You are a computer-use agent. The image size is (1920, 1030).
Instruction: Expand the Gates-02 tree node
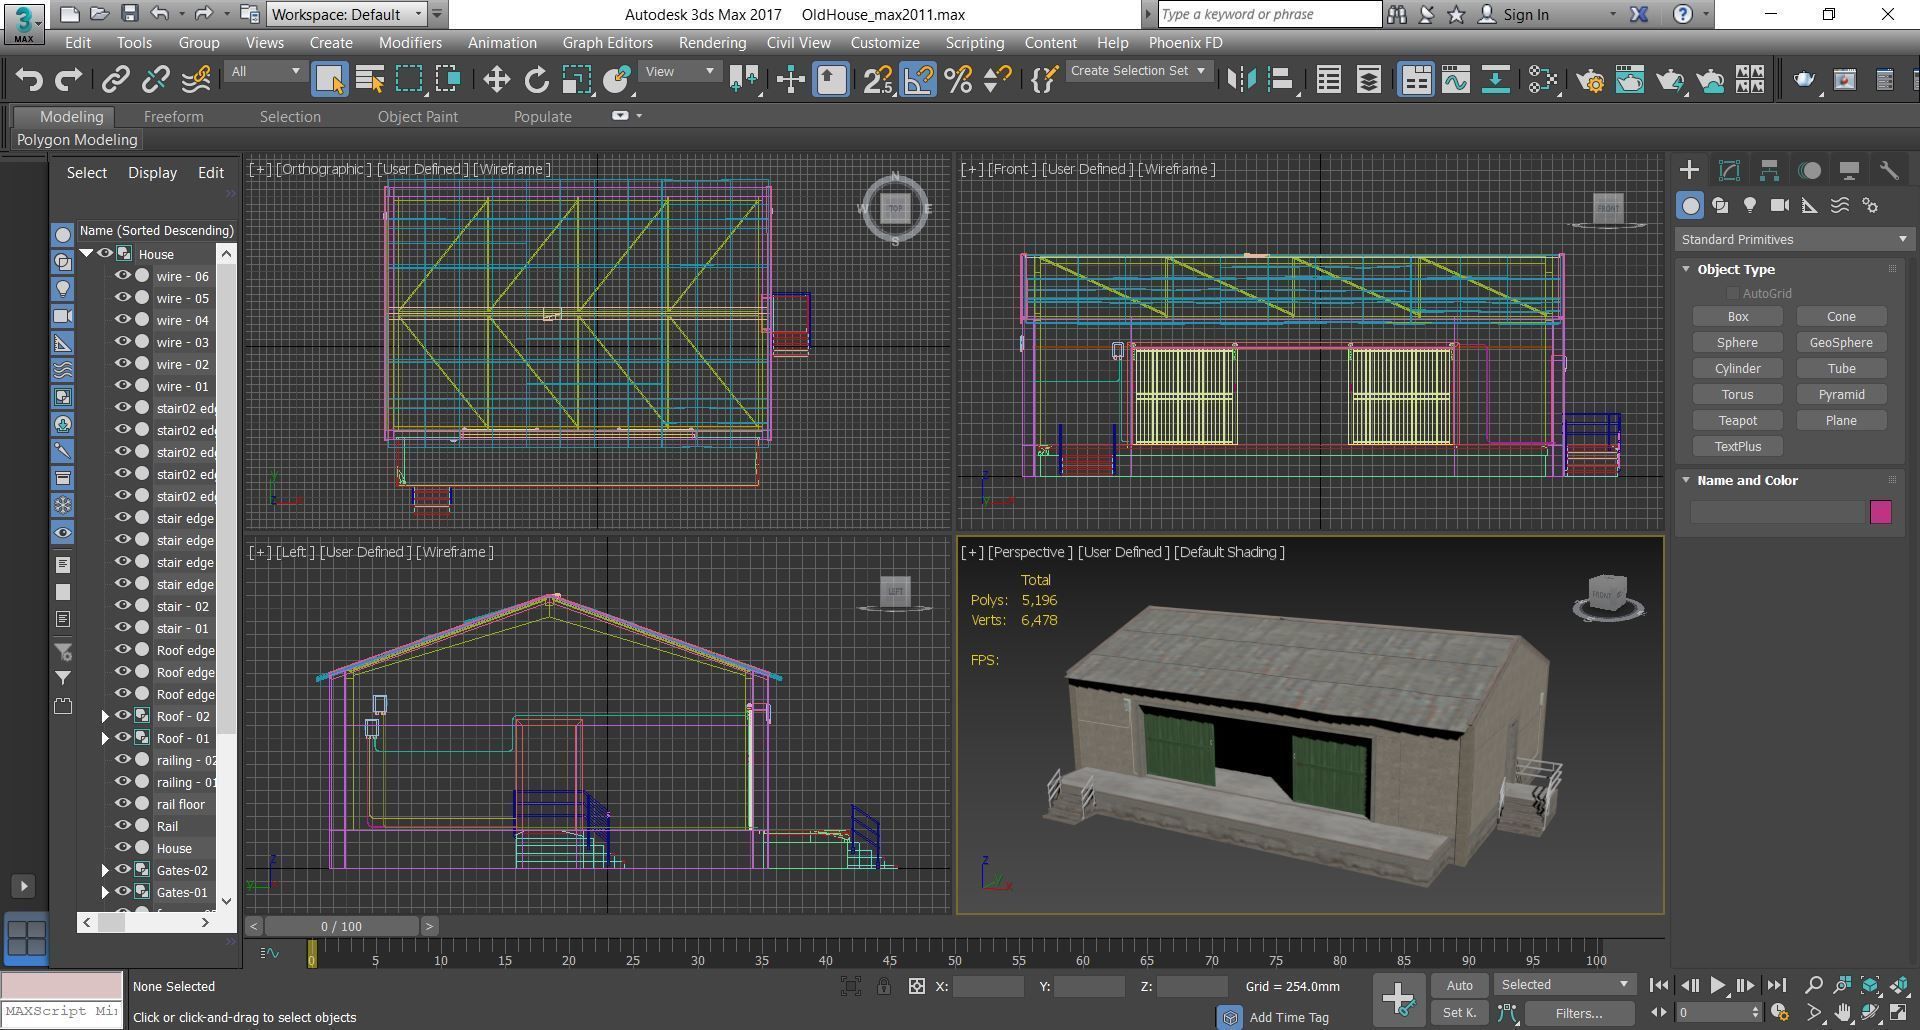click(x=105, y=870)
